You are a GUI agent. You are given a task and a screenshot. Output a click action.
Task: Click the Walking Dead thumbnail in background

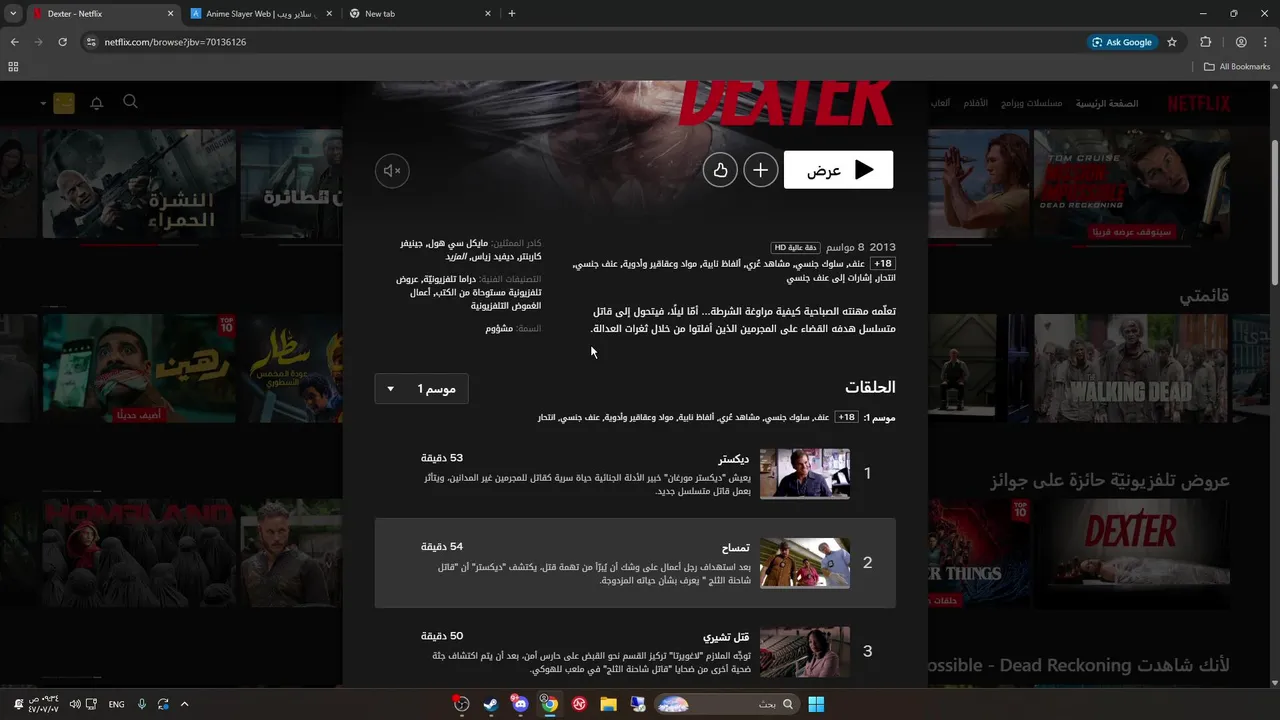pos(1131,367)
